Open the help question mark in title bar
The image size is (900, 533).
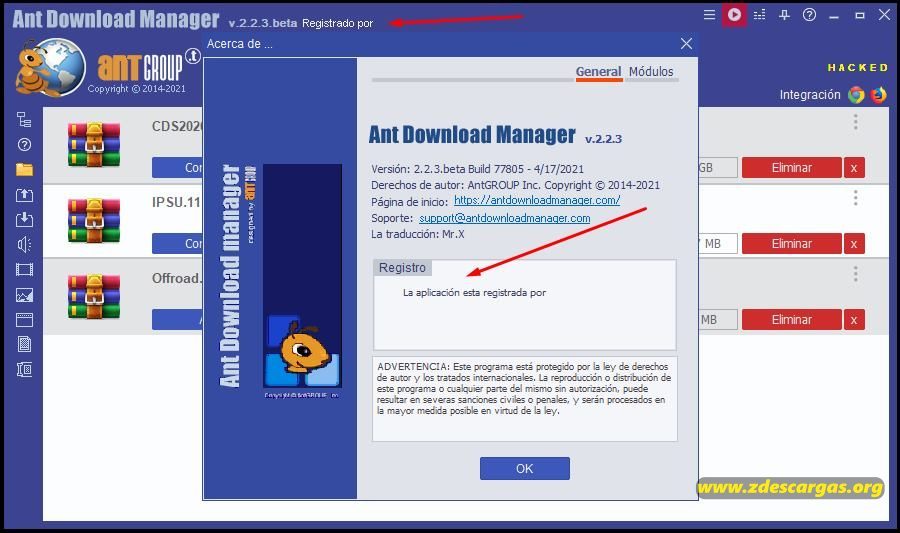click(x=809, y=15)
